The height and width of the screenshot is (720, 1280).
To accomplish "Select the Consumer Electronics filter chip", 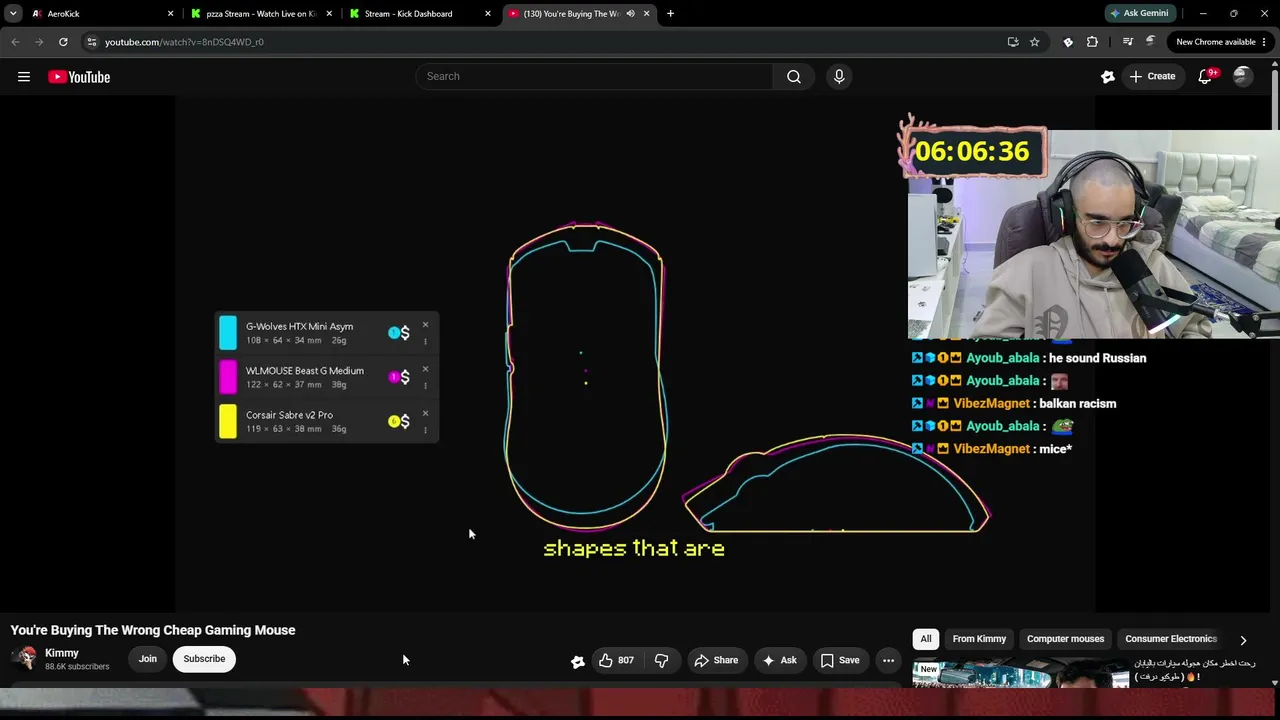I will click(x=1171, y=639).
